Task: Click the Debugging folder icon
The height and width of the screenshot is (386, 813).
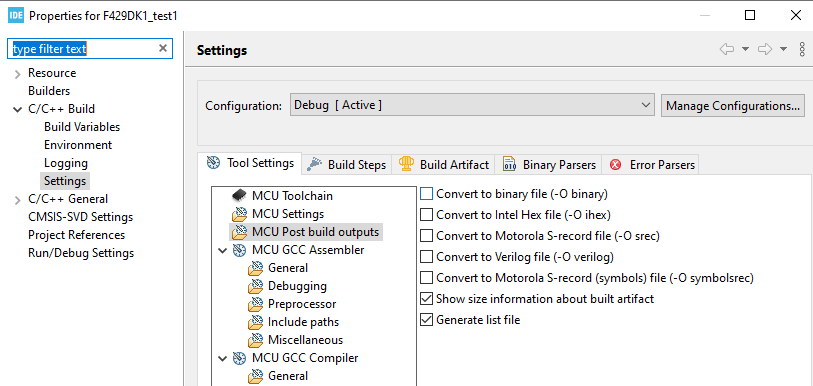Action: click(256, 286)
